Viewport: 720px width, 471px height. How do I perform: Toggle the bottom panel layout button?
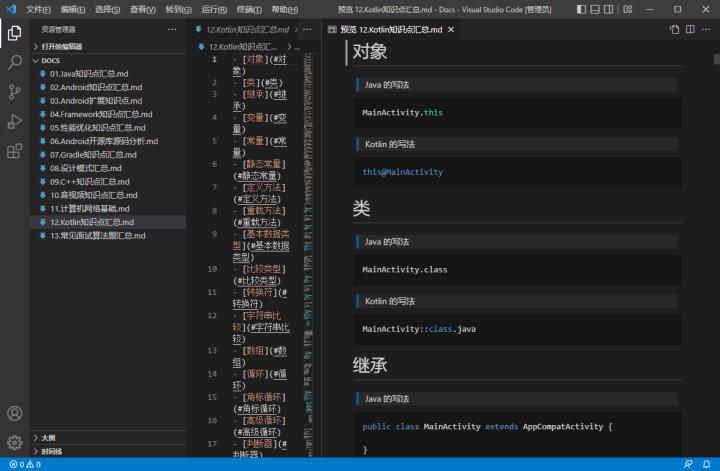(595, 8)
